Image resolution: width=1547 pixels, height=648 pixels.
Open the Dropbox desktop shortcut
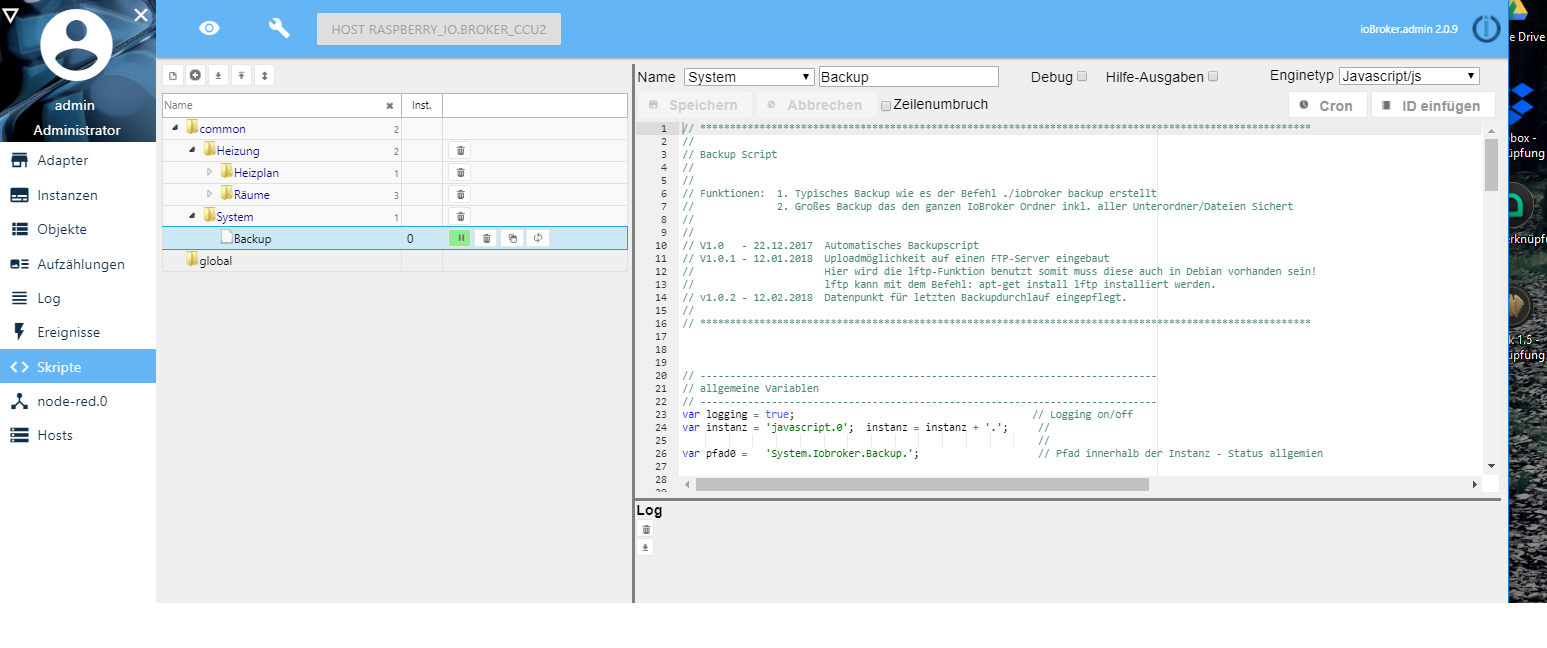[1522, 102]
